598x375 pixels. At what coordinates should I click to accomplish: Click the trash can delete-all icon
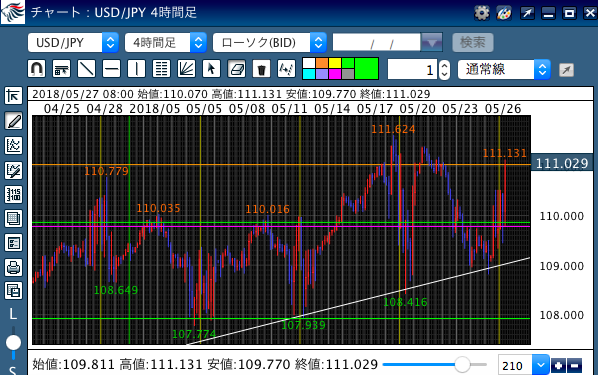pos(261,69)
